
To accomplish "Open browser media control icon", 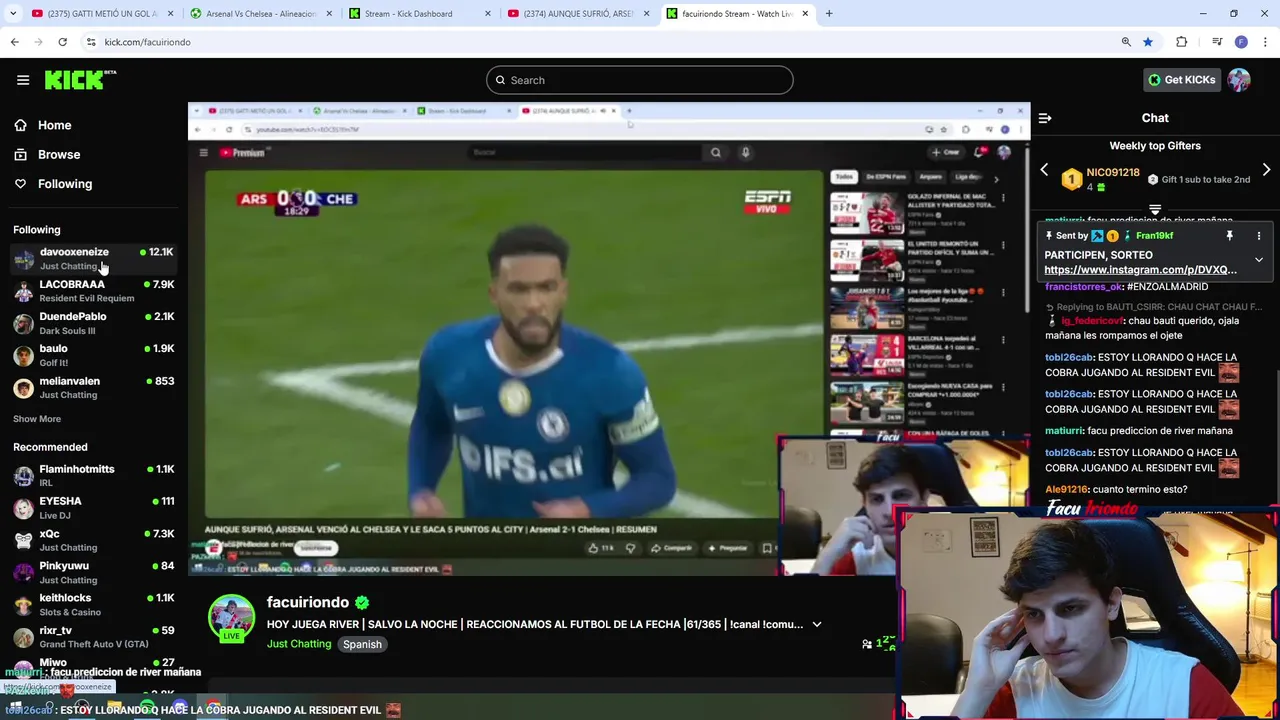I will tap(1217, 42).
